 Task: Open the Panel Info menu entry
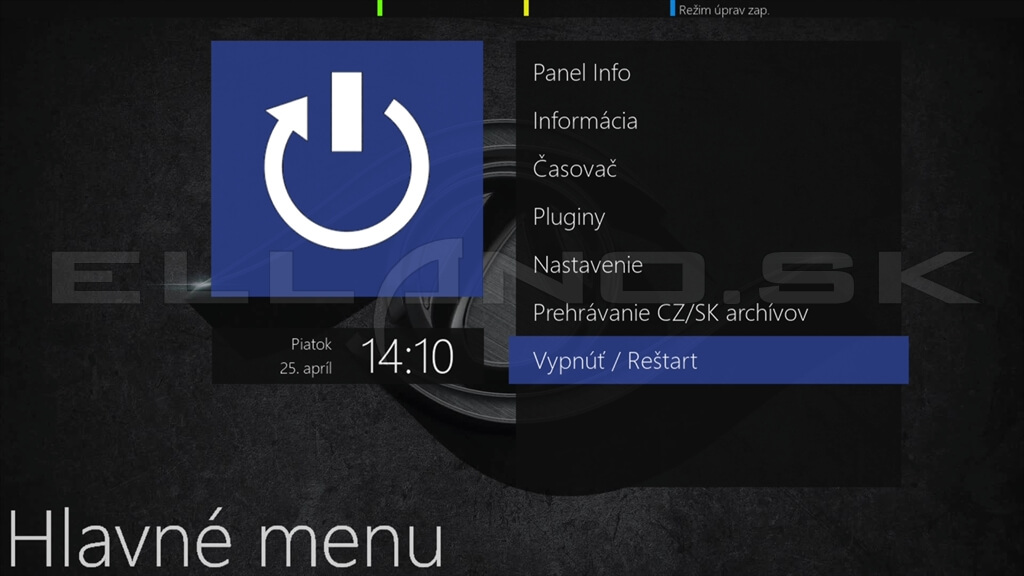pos(709,72)
